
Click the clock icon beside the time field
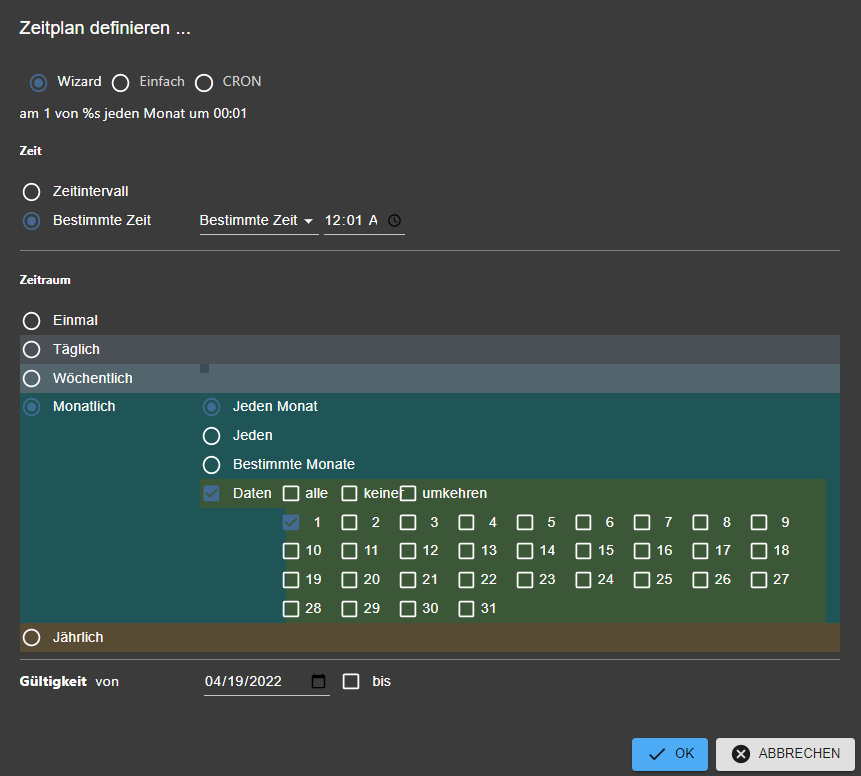tap(394, 220)
